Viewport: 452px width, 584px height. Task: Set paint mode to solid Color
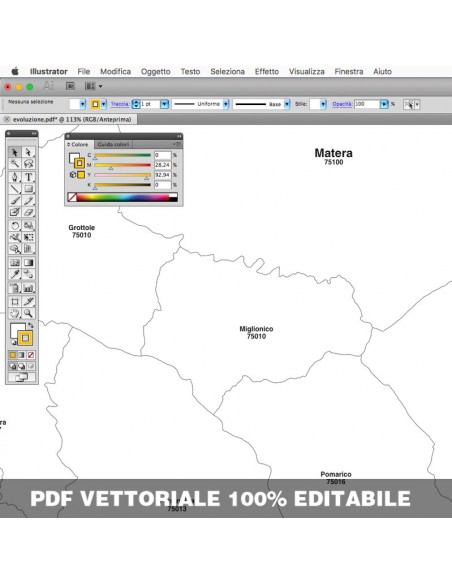click(x=13, y=355)
